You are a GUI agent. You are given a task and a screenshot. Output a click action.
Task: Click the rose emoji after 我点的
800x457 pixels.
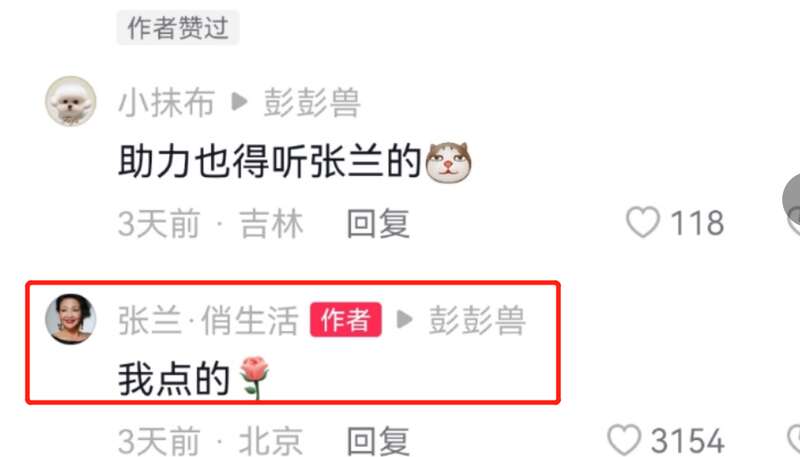click(254, 377)
